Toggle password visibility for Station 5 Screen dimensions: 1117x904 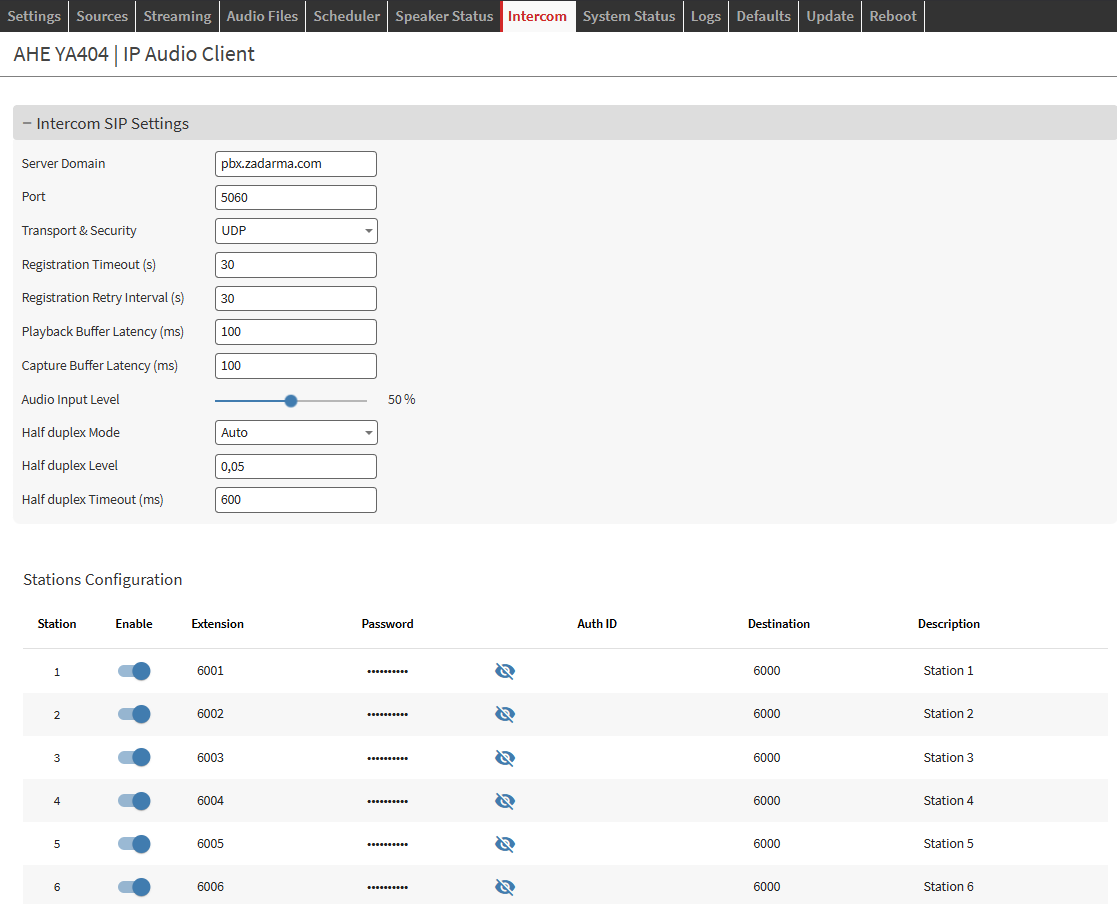tap(505, 844)
